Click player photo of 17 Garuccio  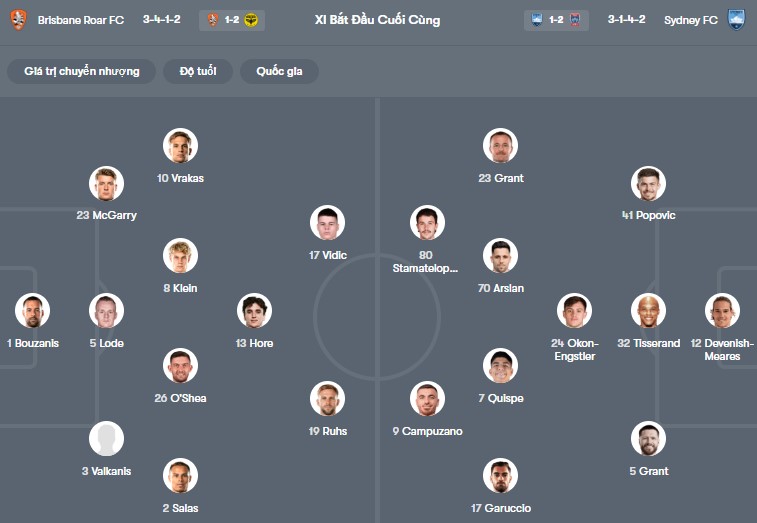click(500, 476)
